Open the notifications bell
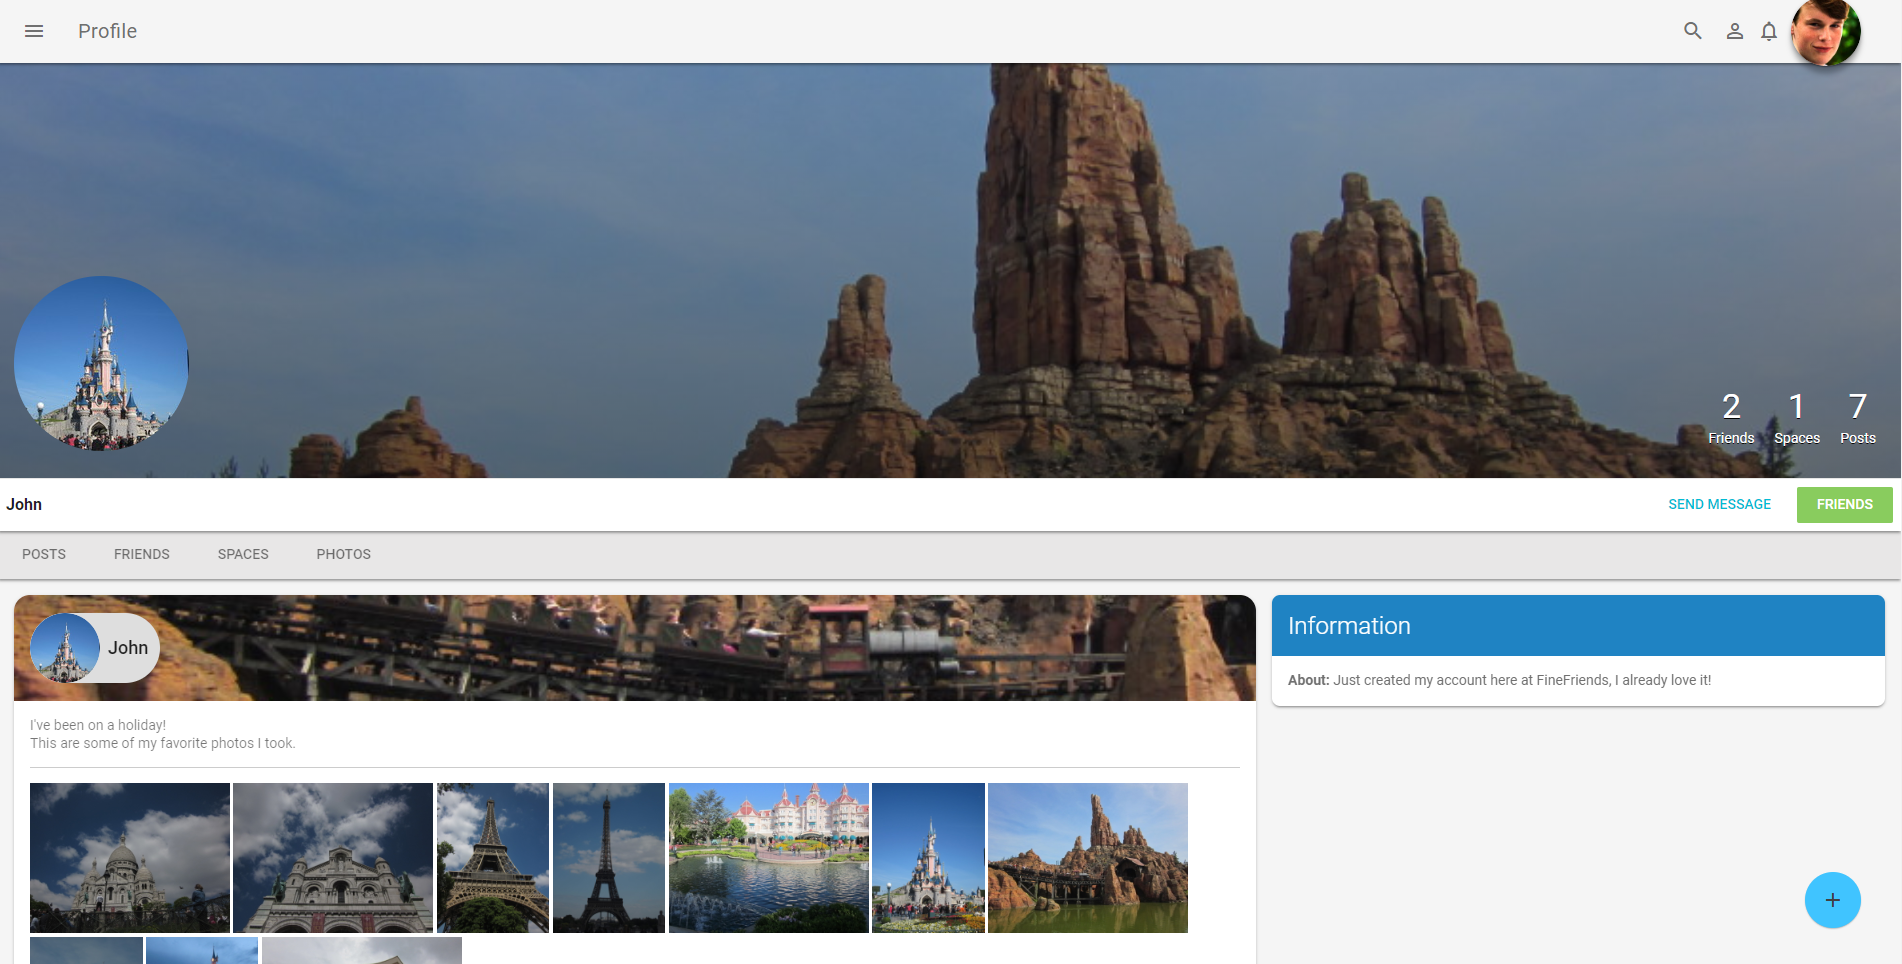 1769,31
